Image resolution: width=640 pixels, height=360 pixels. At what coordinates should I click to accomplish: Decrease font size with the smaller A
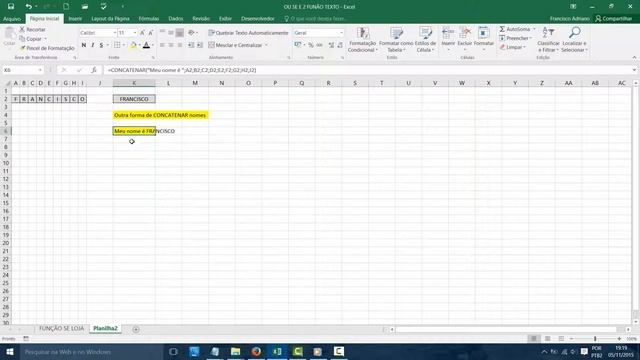point(151,33)
